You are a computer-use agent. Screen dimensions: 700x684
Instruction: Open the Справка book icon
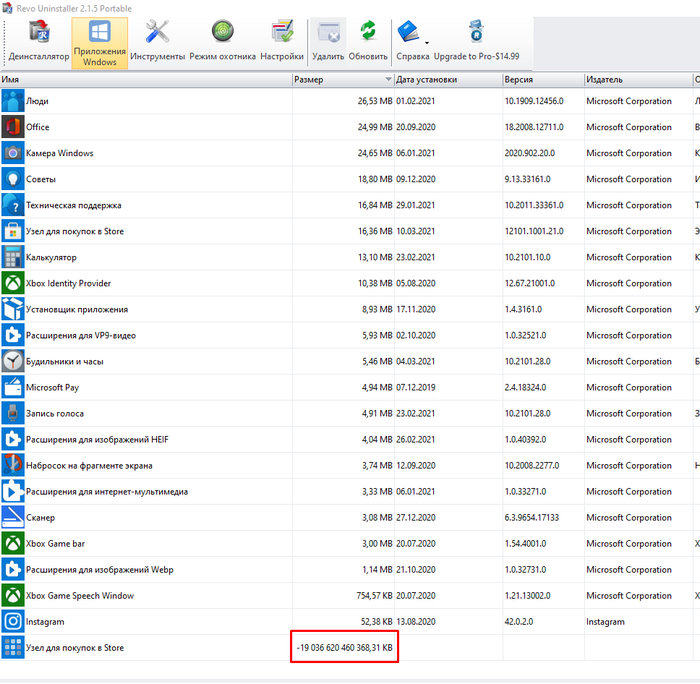(408, 32)
